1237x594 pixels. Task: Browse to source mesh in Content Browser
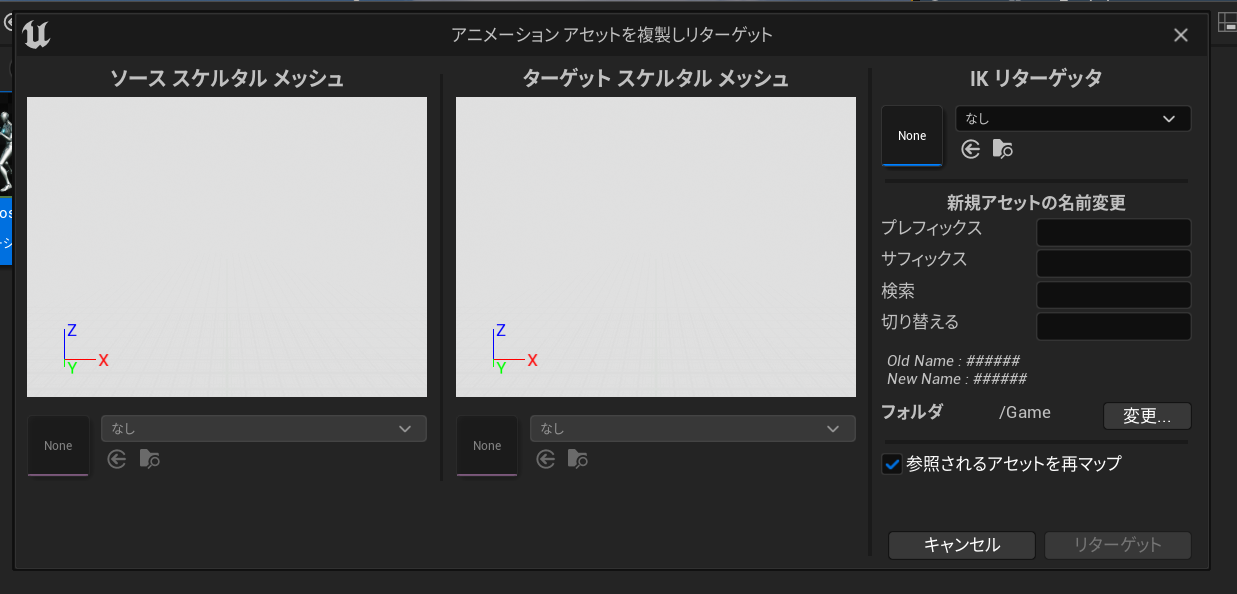click(150, 459)
